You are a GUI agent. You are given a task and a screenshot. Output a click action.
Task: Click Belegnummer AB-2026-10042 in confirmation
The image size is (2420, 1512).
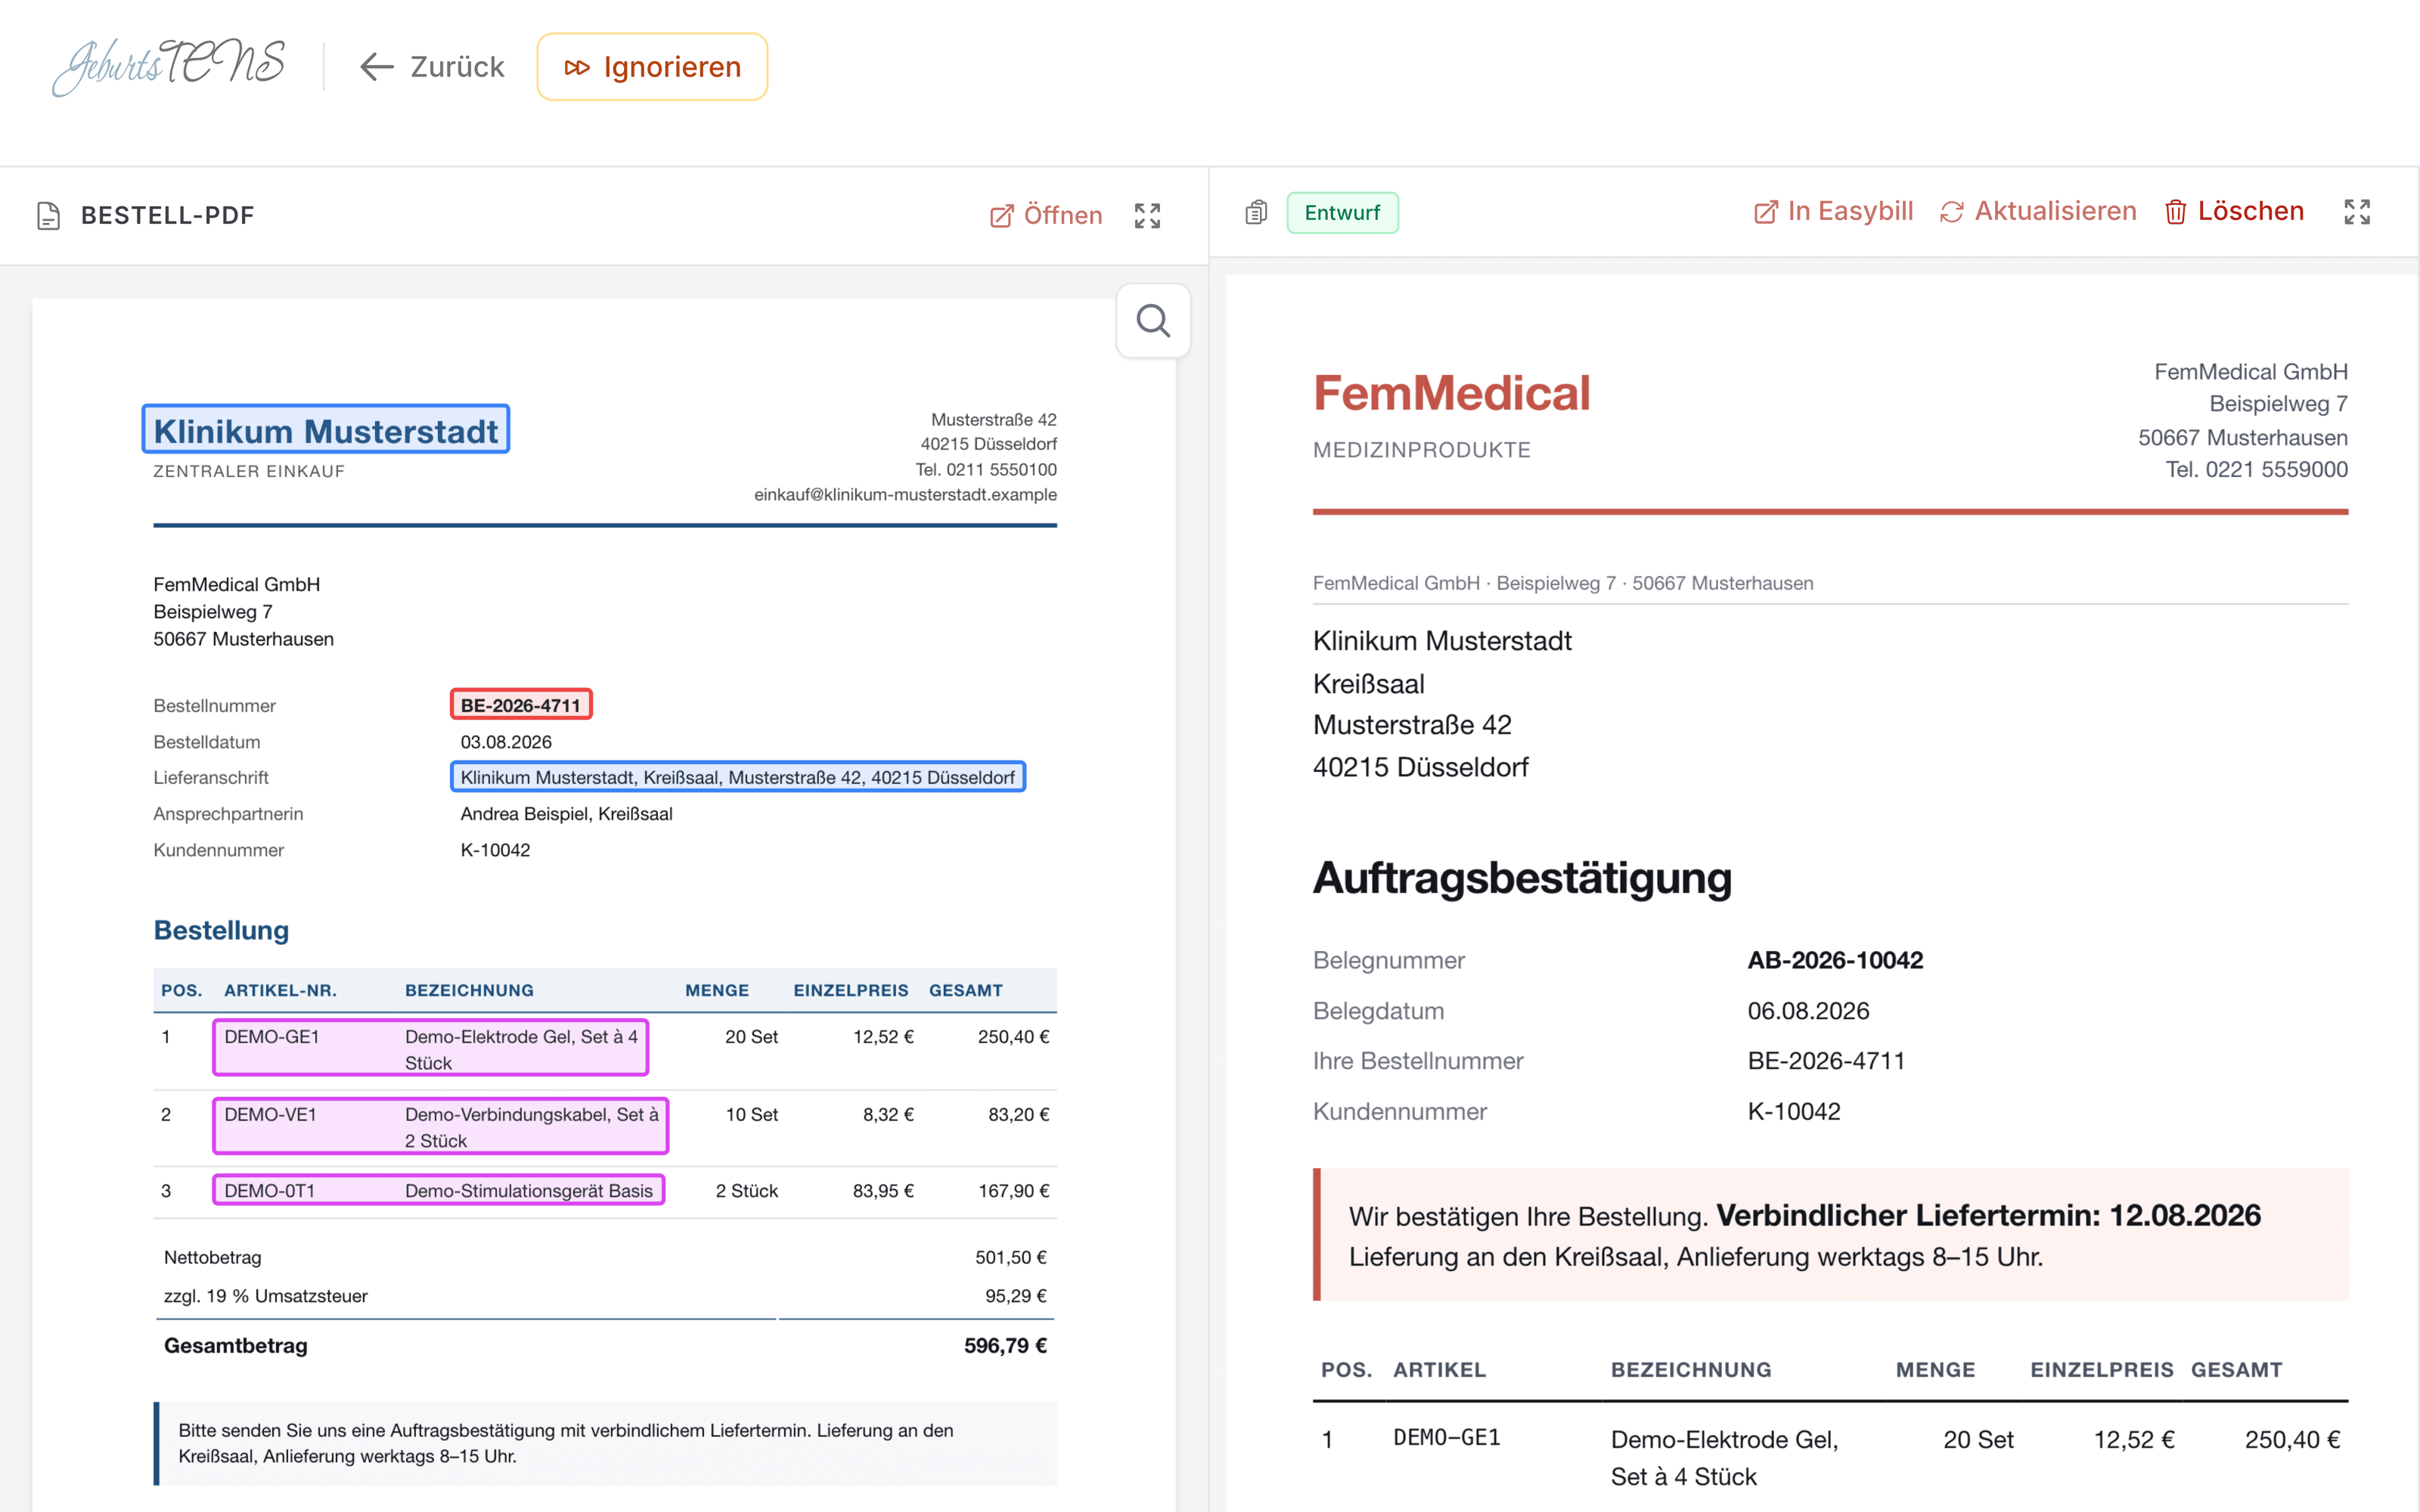pyautogui.click(x=1835, y=960)
